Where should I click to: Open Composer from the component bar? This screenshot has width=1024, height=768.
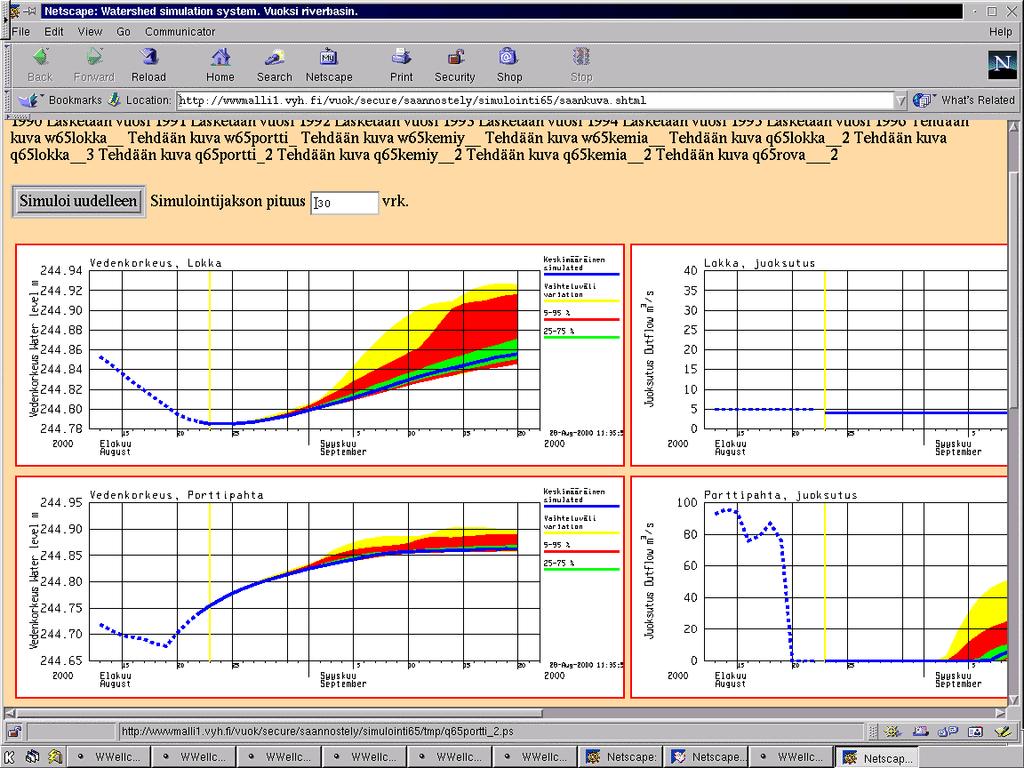(x=1002, y=731)
